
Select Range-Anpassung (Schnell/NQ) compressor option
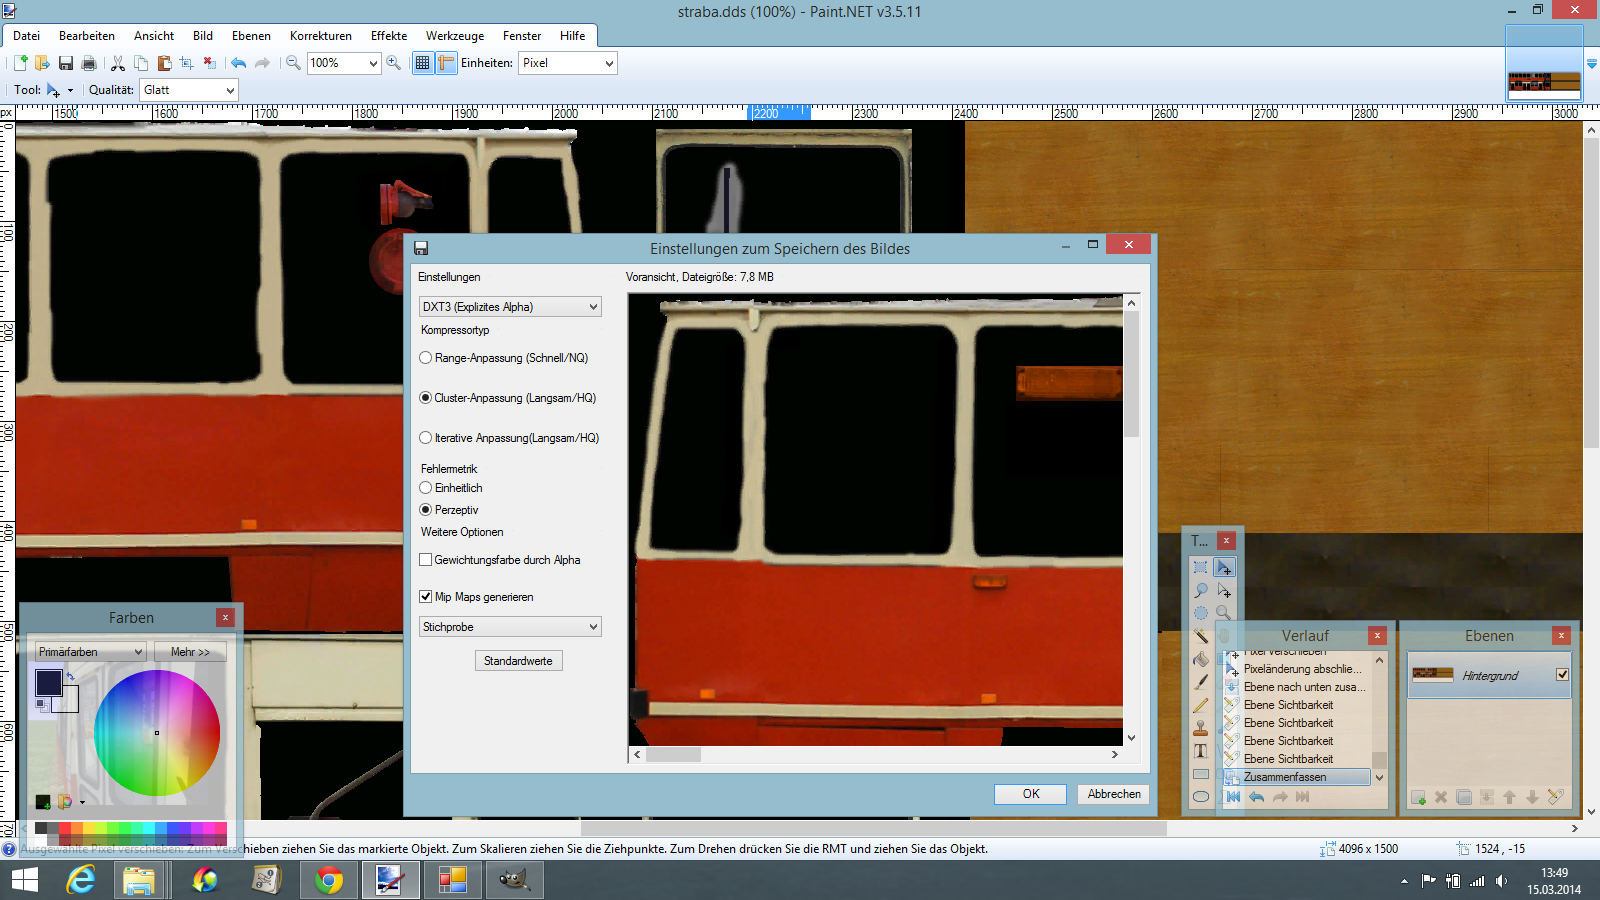point(426,358)
